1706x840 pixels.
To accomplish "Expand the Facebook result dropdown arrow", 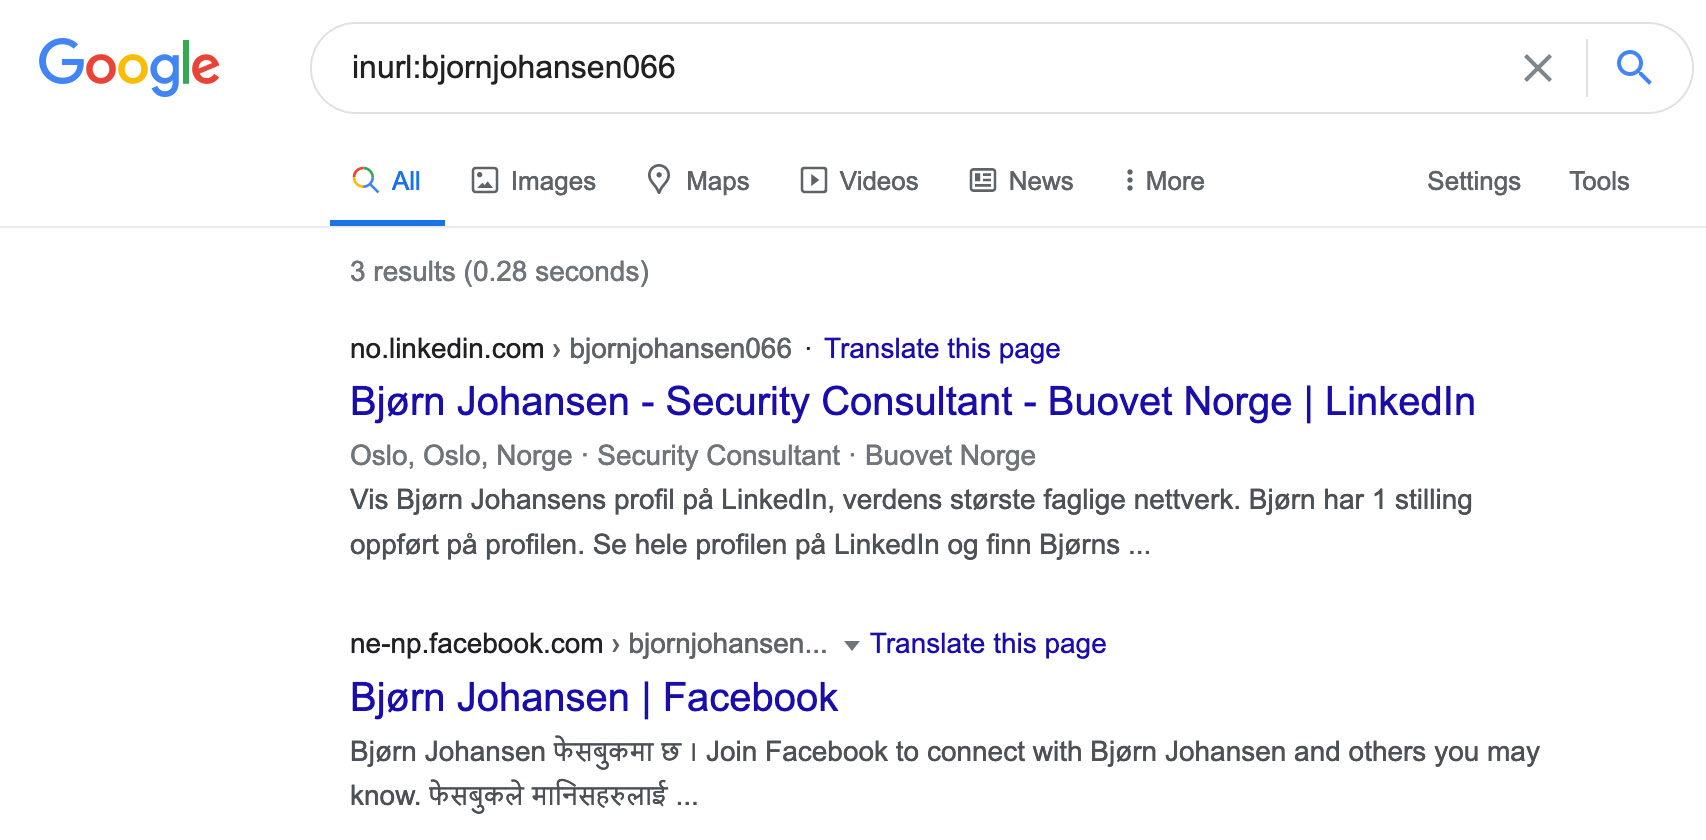I will [x=851, y=645].
